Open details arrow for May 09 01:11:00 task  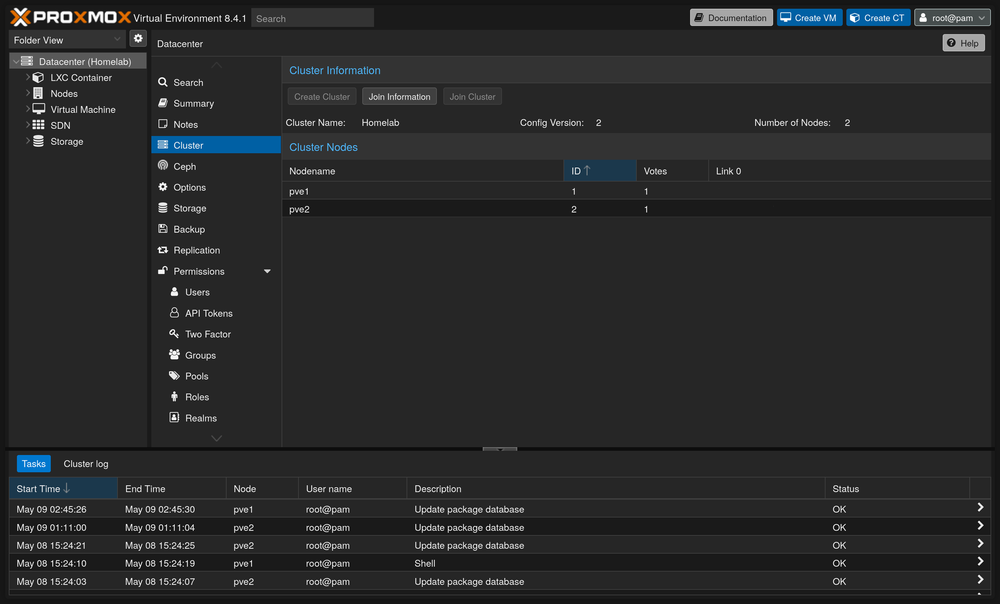980,526
